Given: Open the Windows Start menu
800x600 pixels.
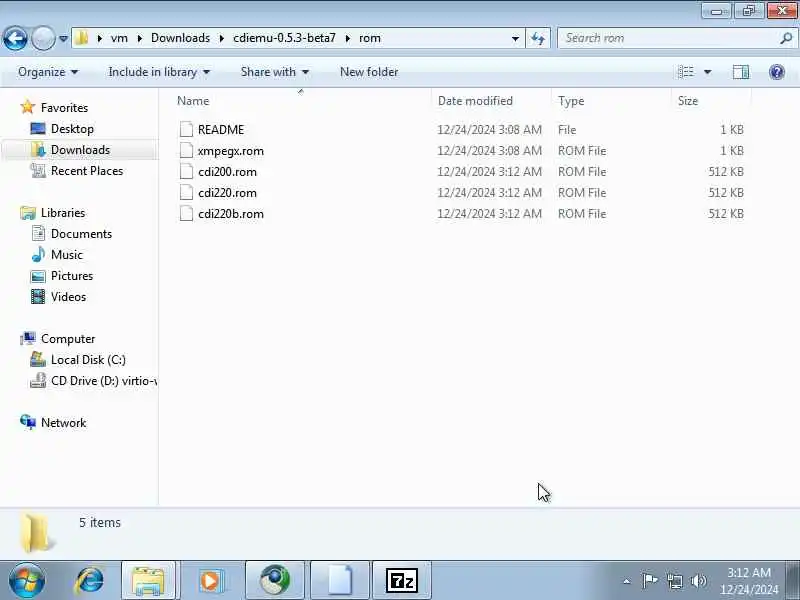Looking at the screenshot, I should click(27, 581).
